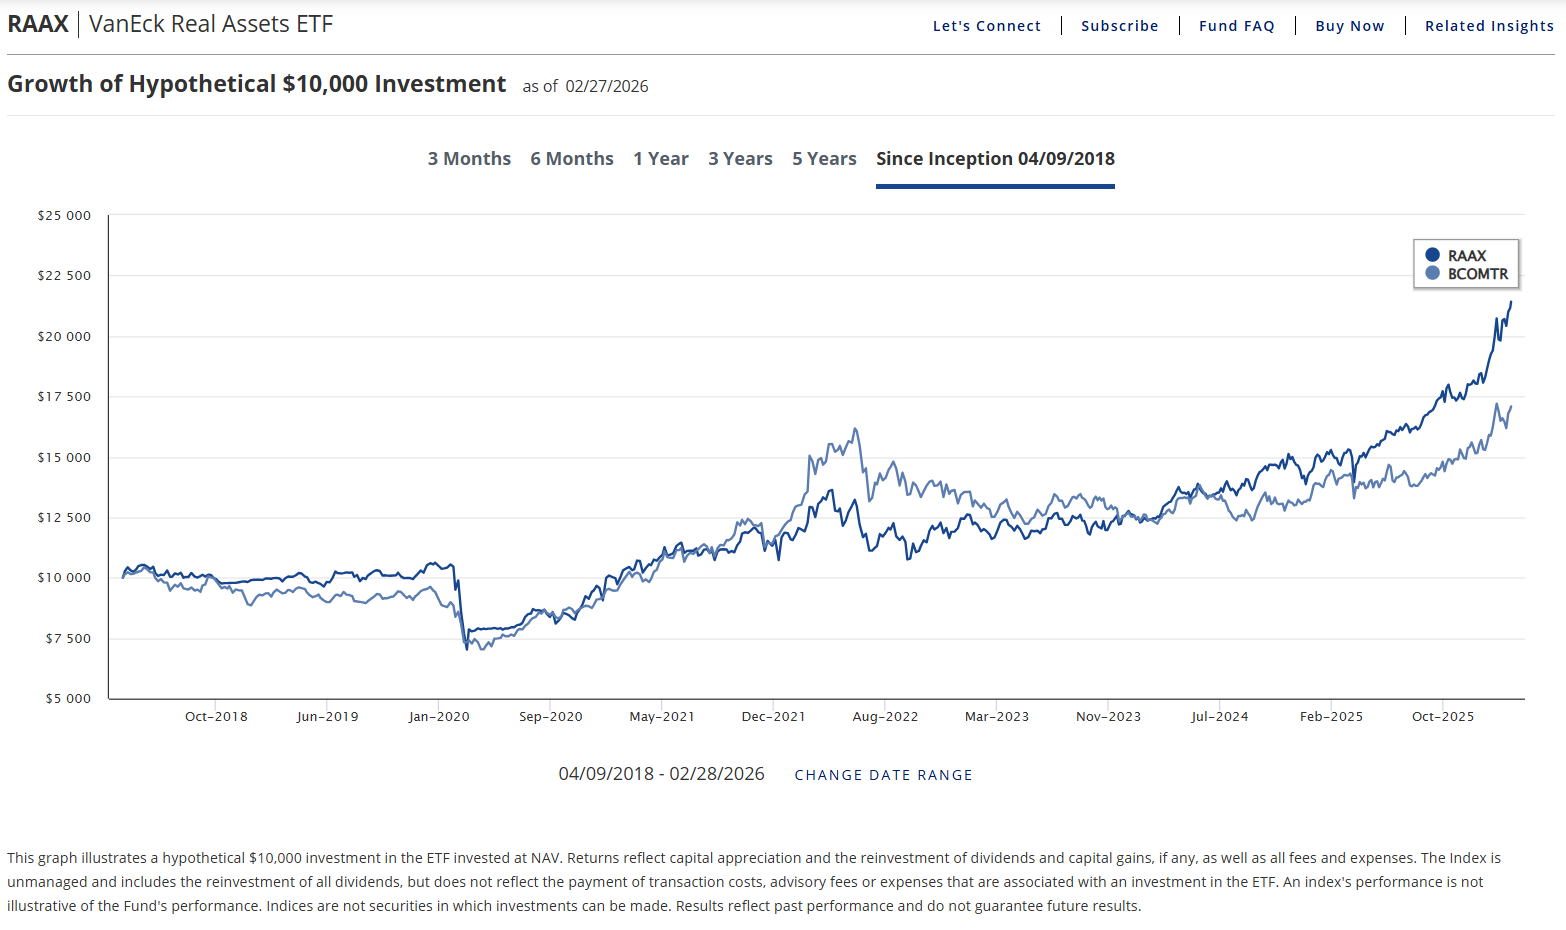
Task: Switch to the 6 Months tab
Action: 572,159
